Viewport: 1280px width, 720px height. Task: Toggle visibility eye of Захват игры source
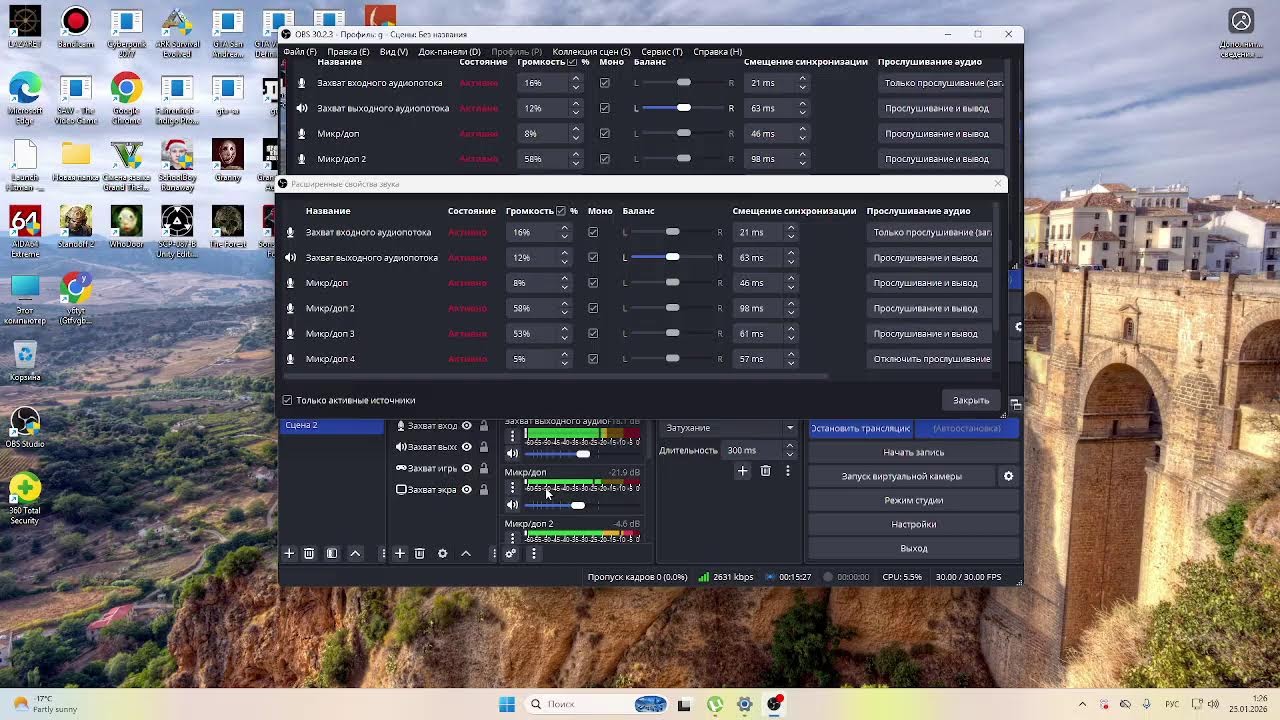point(466,468)
